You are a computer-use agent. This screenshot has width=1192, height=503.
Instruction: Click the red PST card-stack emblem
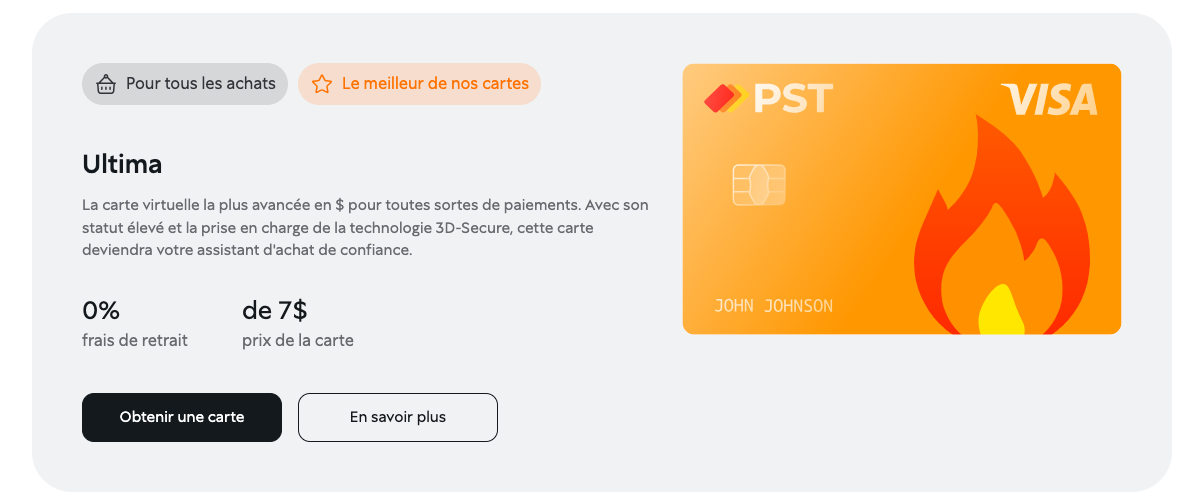(725, 99)
